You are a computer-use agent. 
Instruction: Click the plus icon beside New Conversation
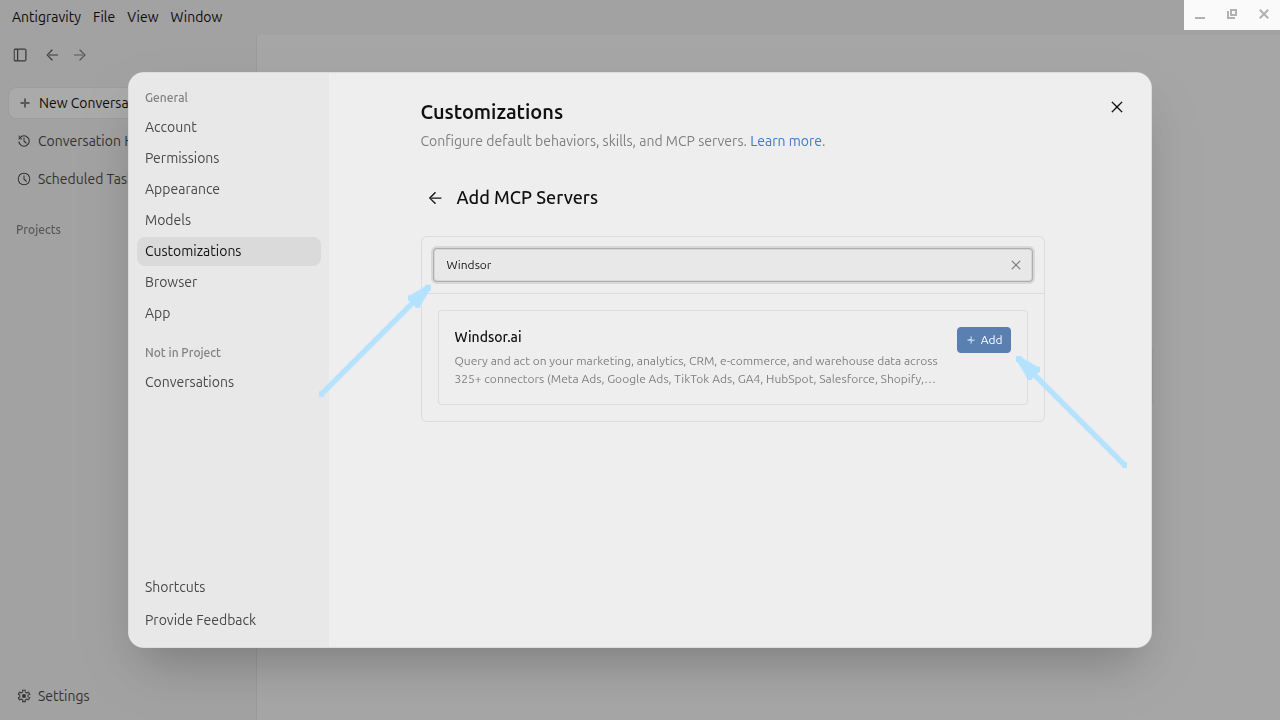click(x=24, y=103)
